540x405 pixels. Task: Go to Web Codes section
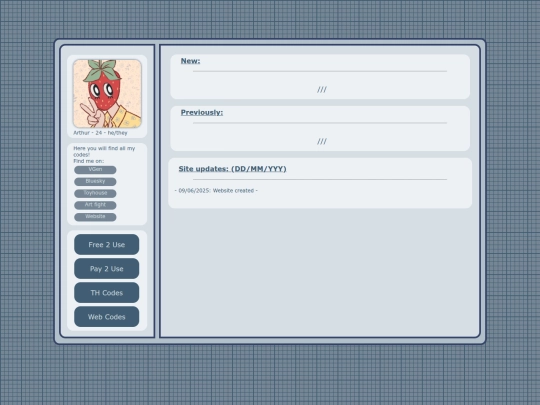[106, 317]
